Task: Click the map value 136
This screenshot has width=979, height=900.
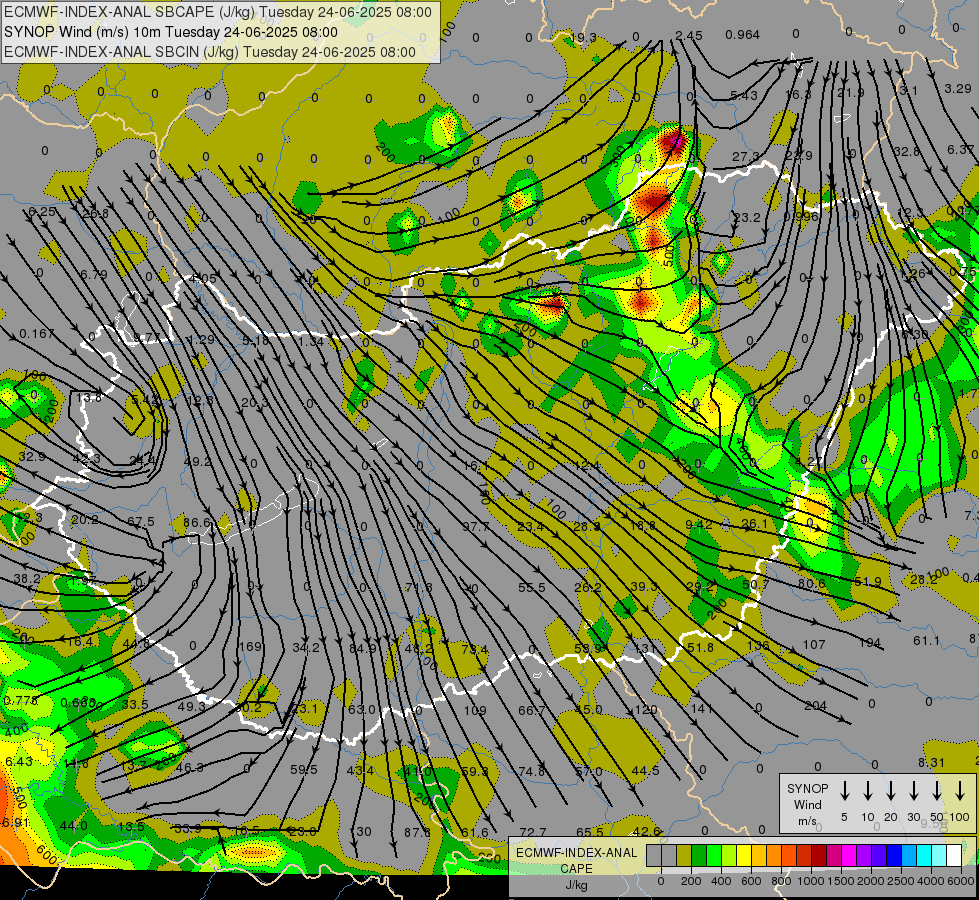Action: [x=758, y=645]
